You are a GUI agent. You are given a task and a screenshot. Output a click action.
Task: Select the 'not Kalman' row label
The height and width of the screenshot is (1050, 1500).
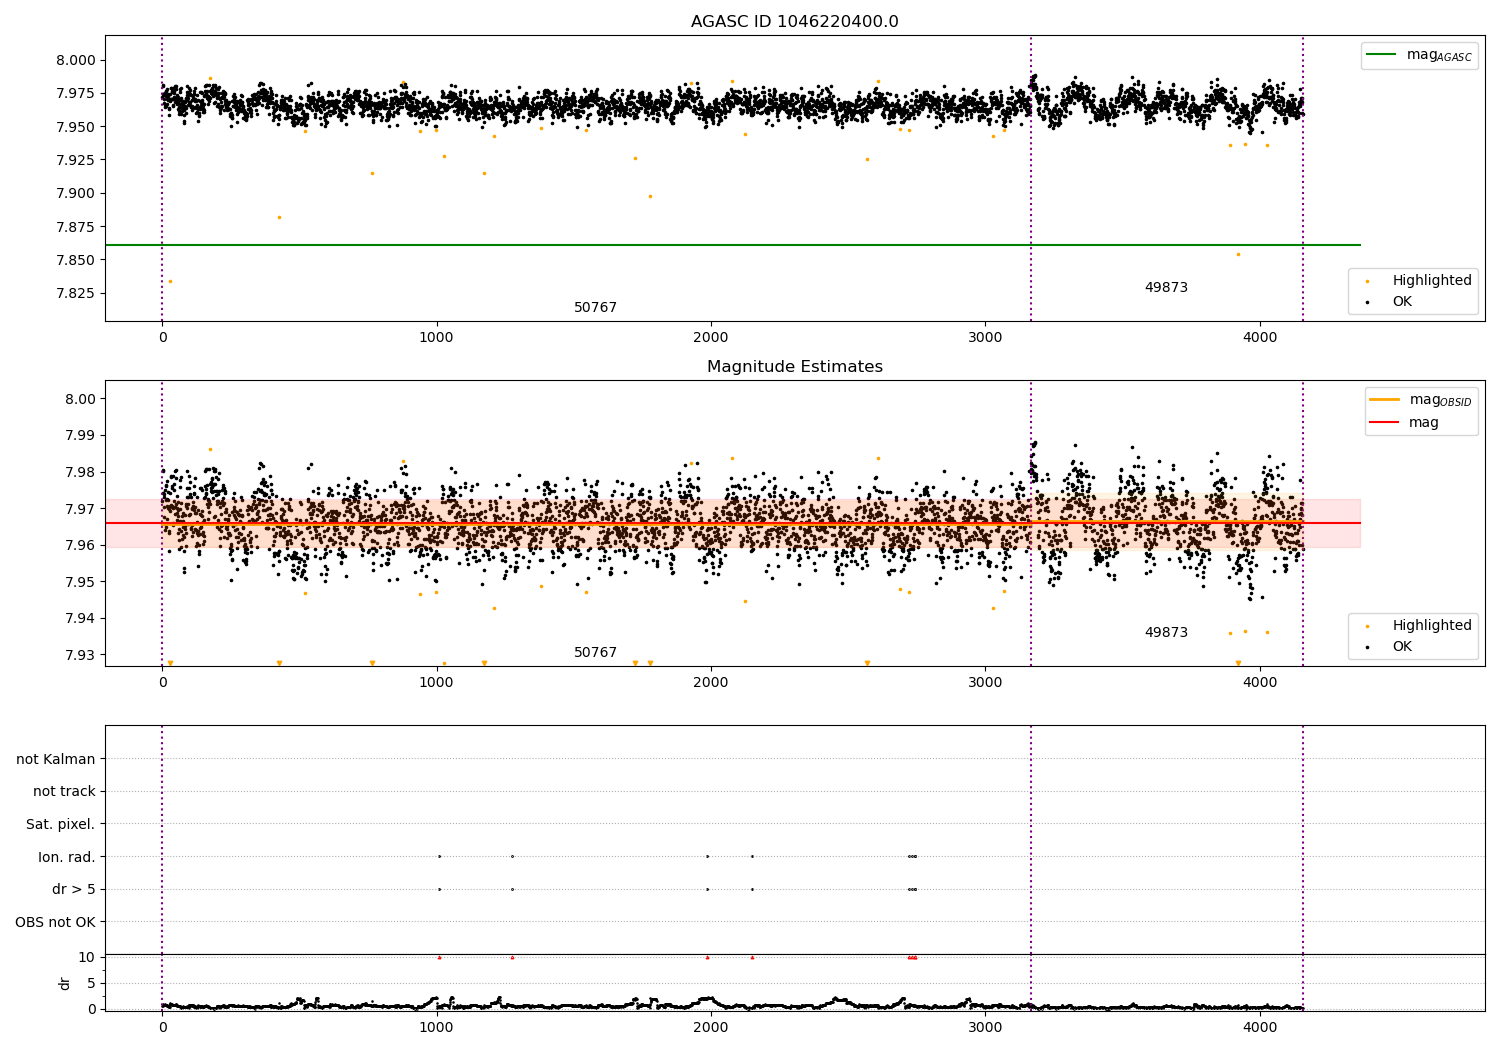coord(56,759)
